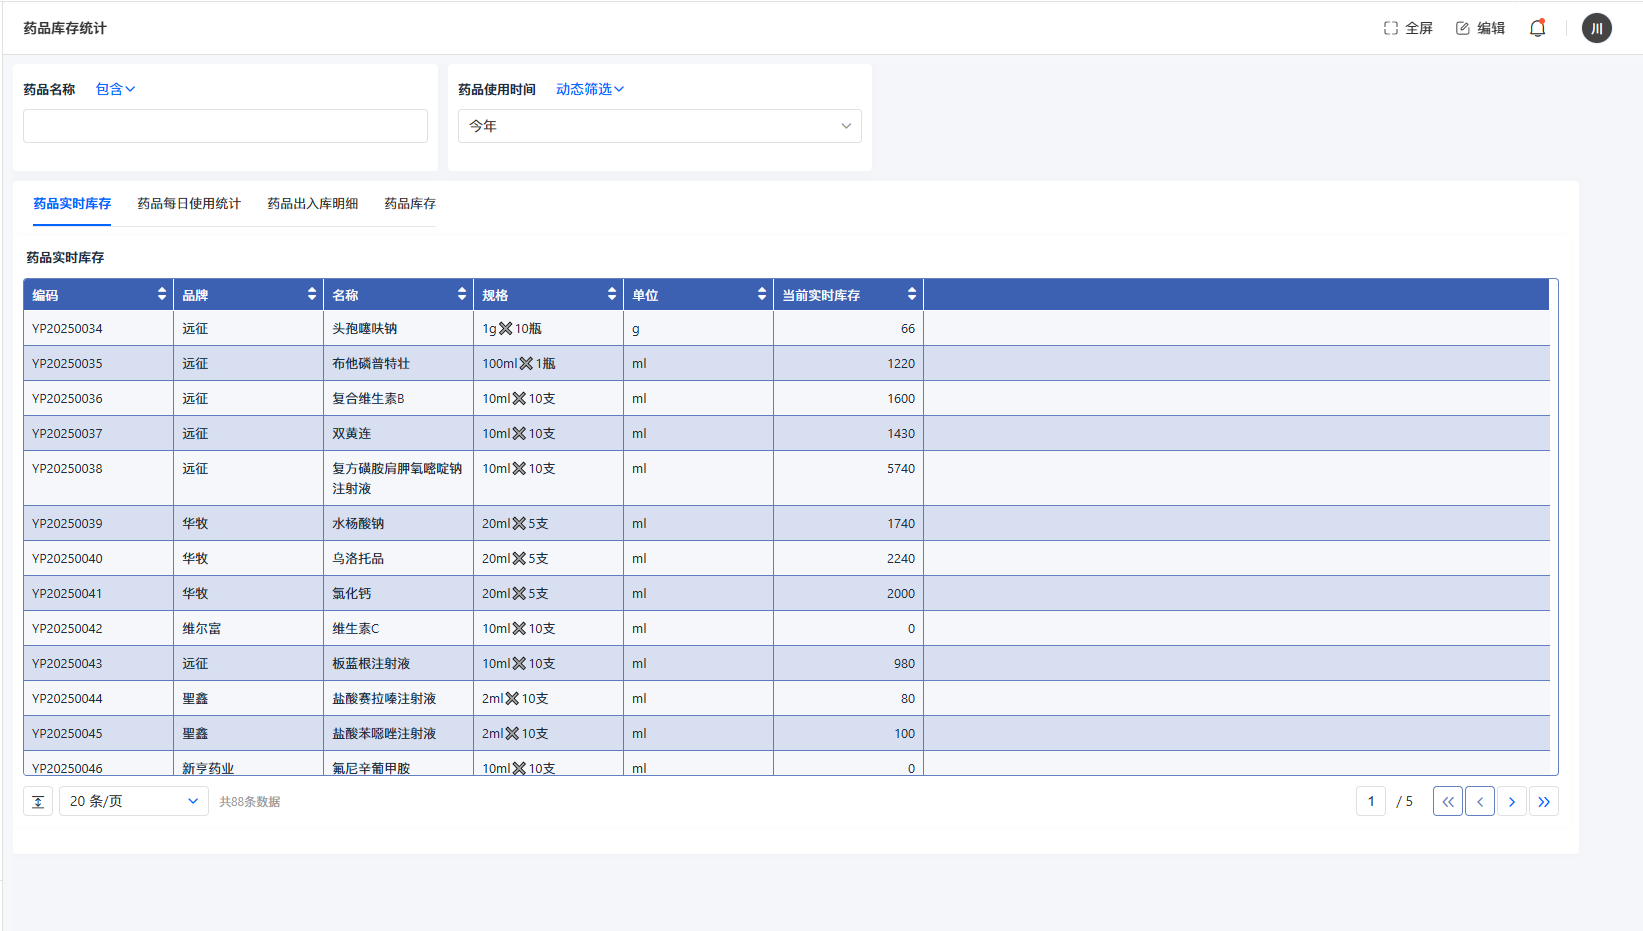The image size is (1643, 931).
Task: Switch to the 药品出入库明细 tab
Action: point(312,203)
